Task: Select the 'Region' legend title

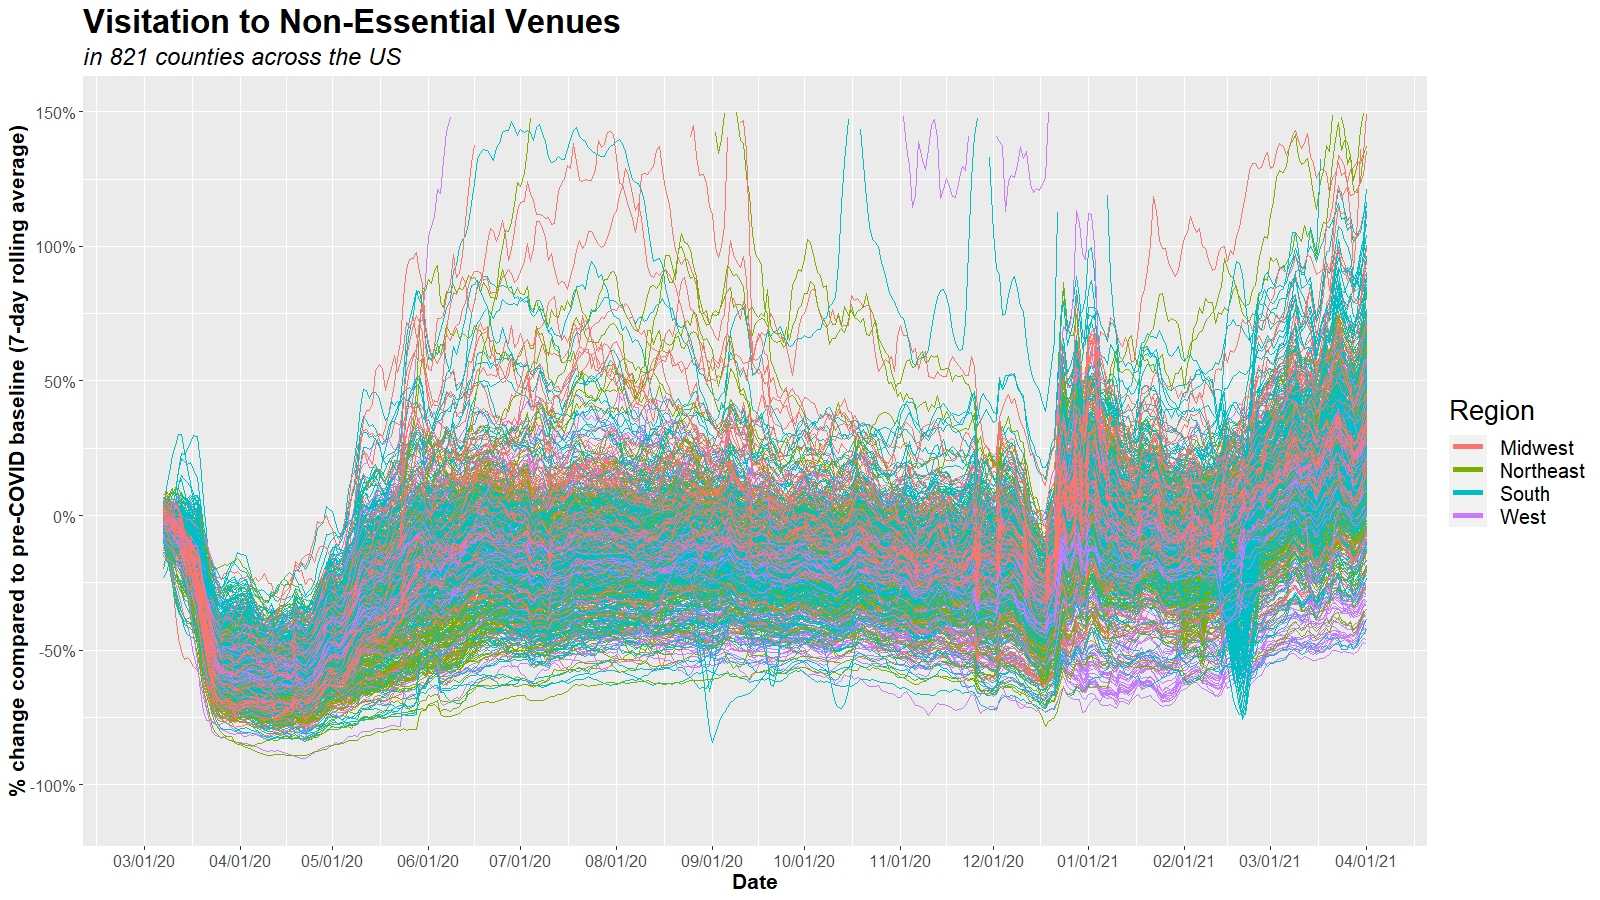Action: [1491, 411]
